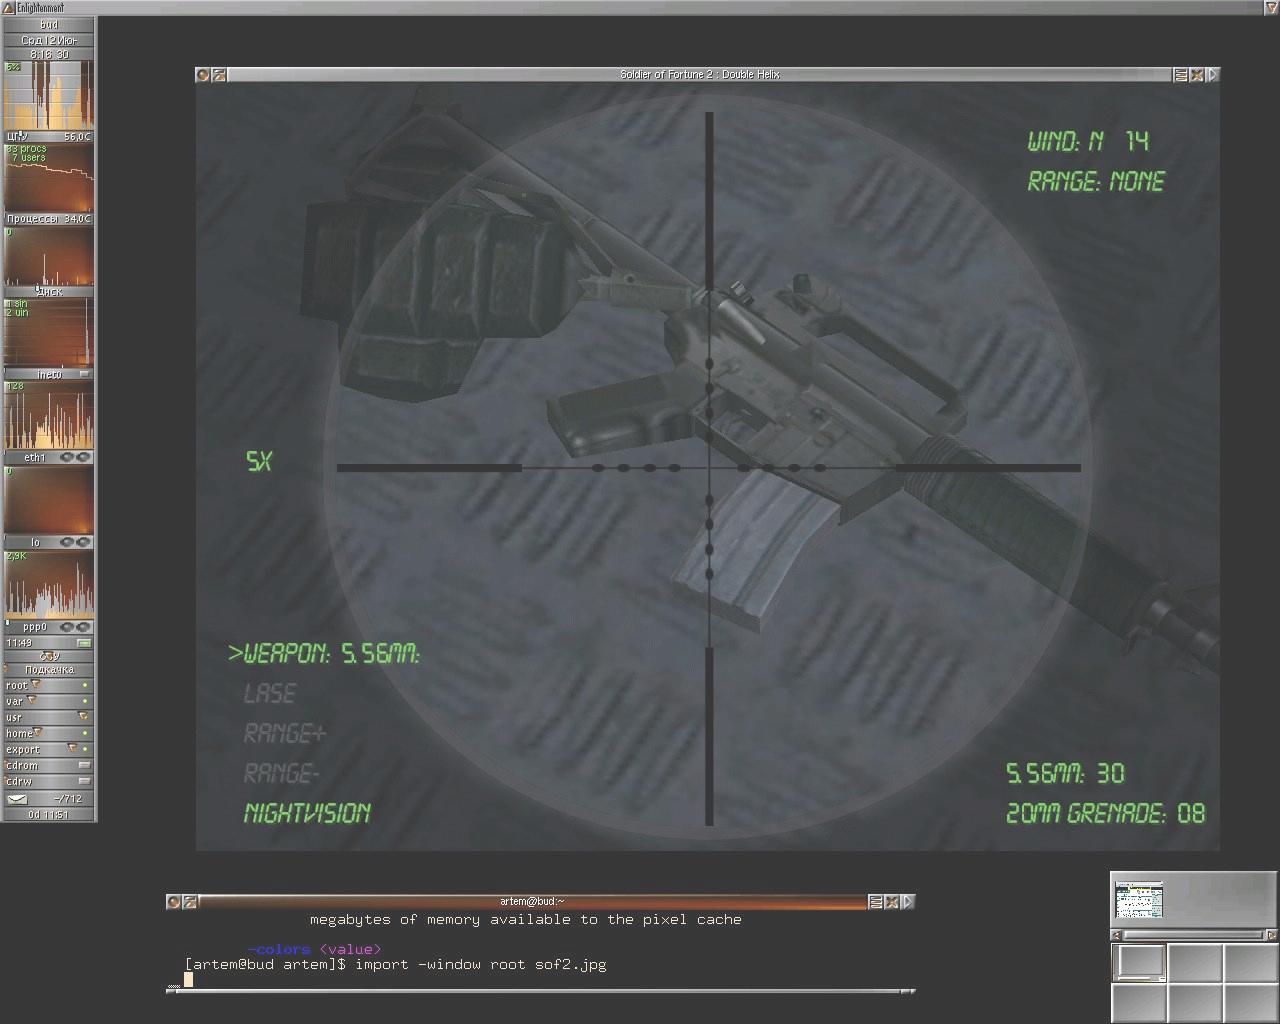The height and width of the screenshot is (1024, 1280).
Task: Click the arrow icon on terminal titlebar
Action: click(x=908, y=902)
